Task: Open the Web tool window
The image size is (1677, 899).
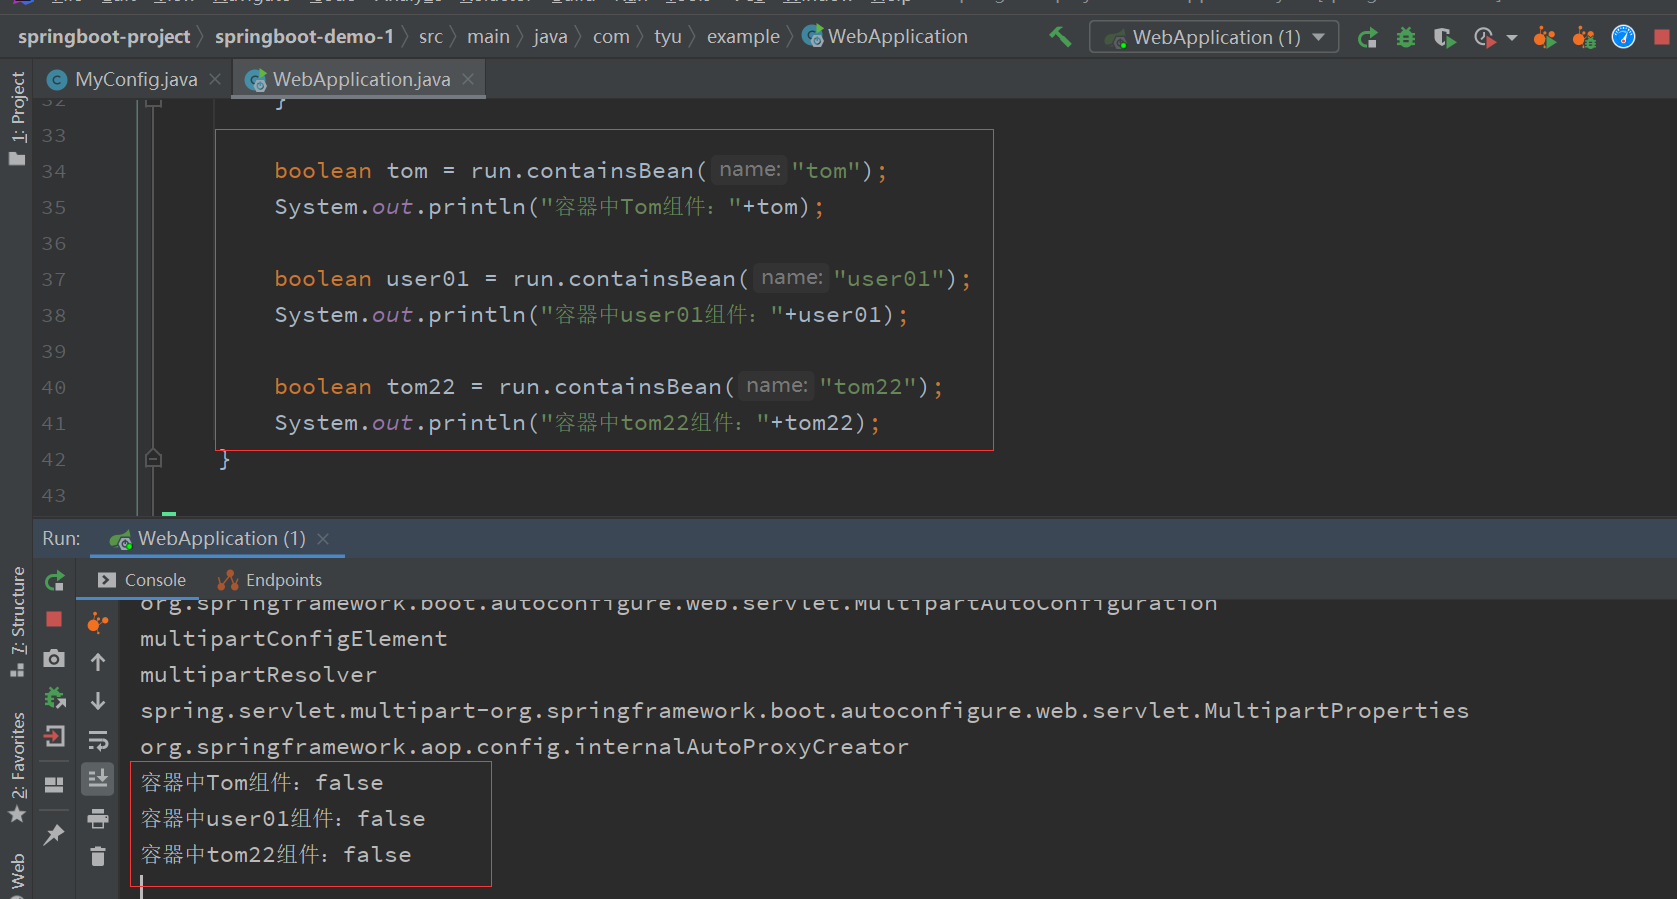Action: (17, 872)
